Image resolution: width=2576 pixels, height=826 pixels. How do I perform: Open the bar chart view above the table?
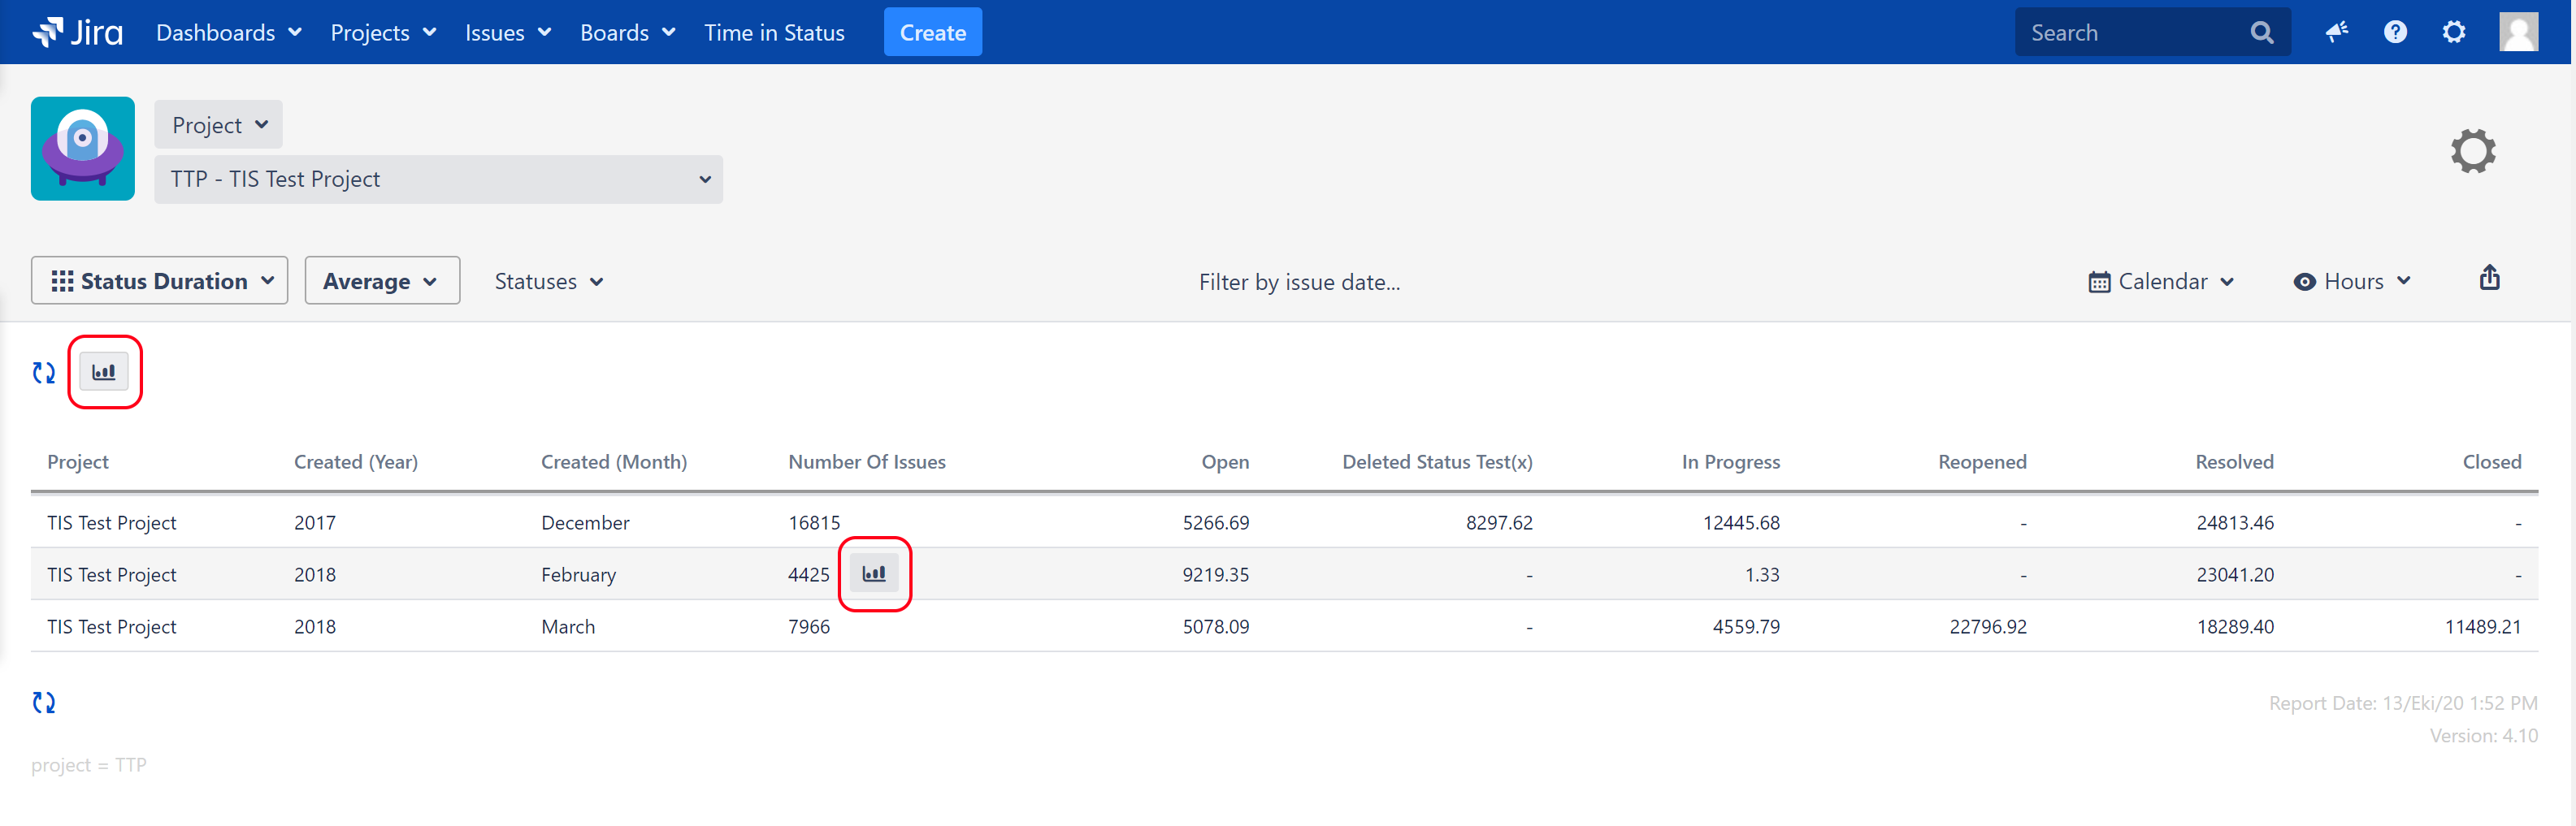point(104,372)
